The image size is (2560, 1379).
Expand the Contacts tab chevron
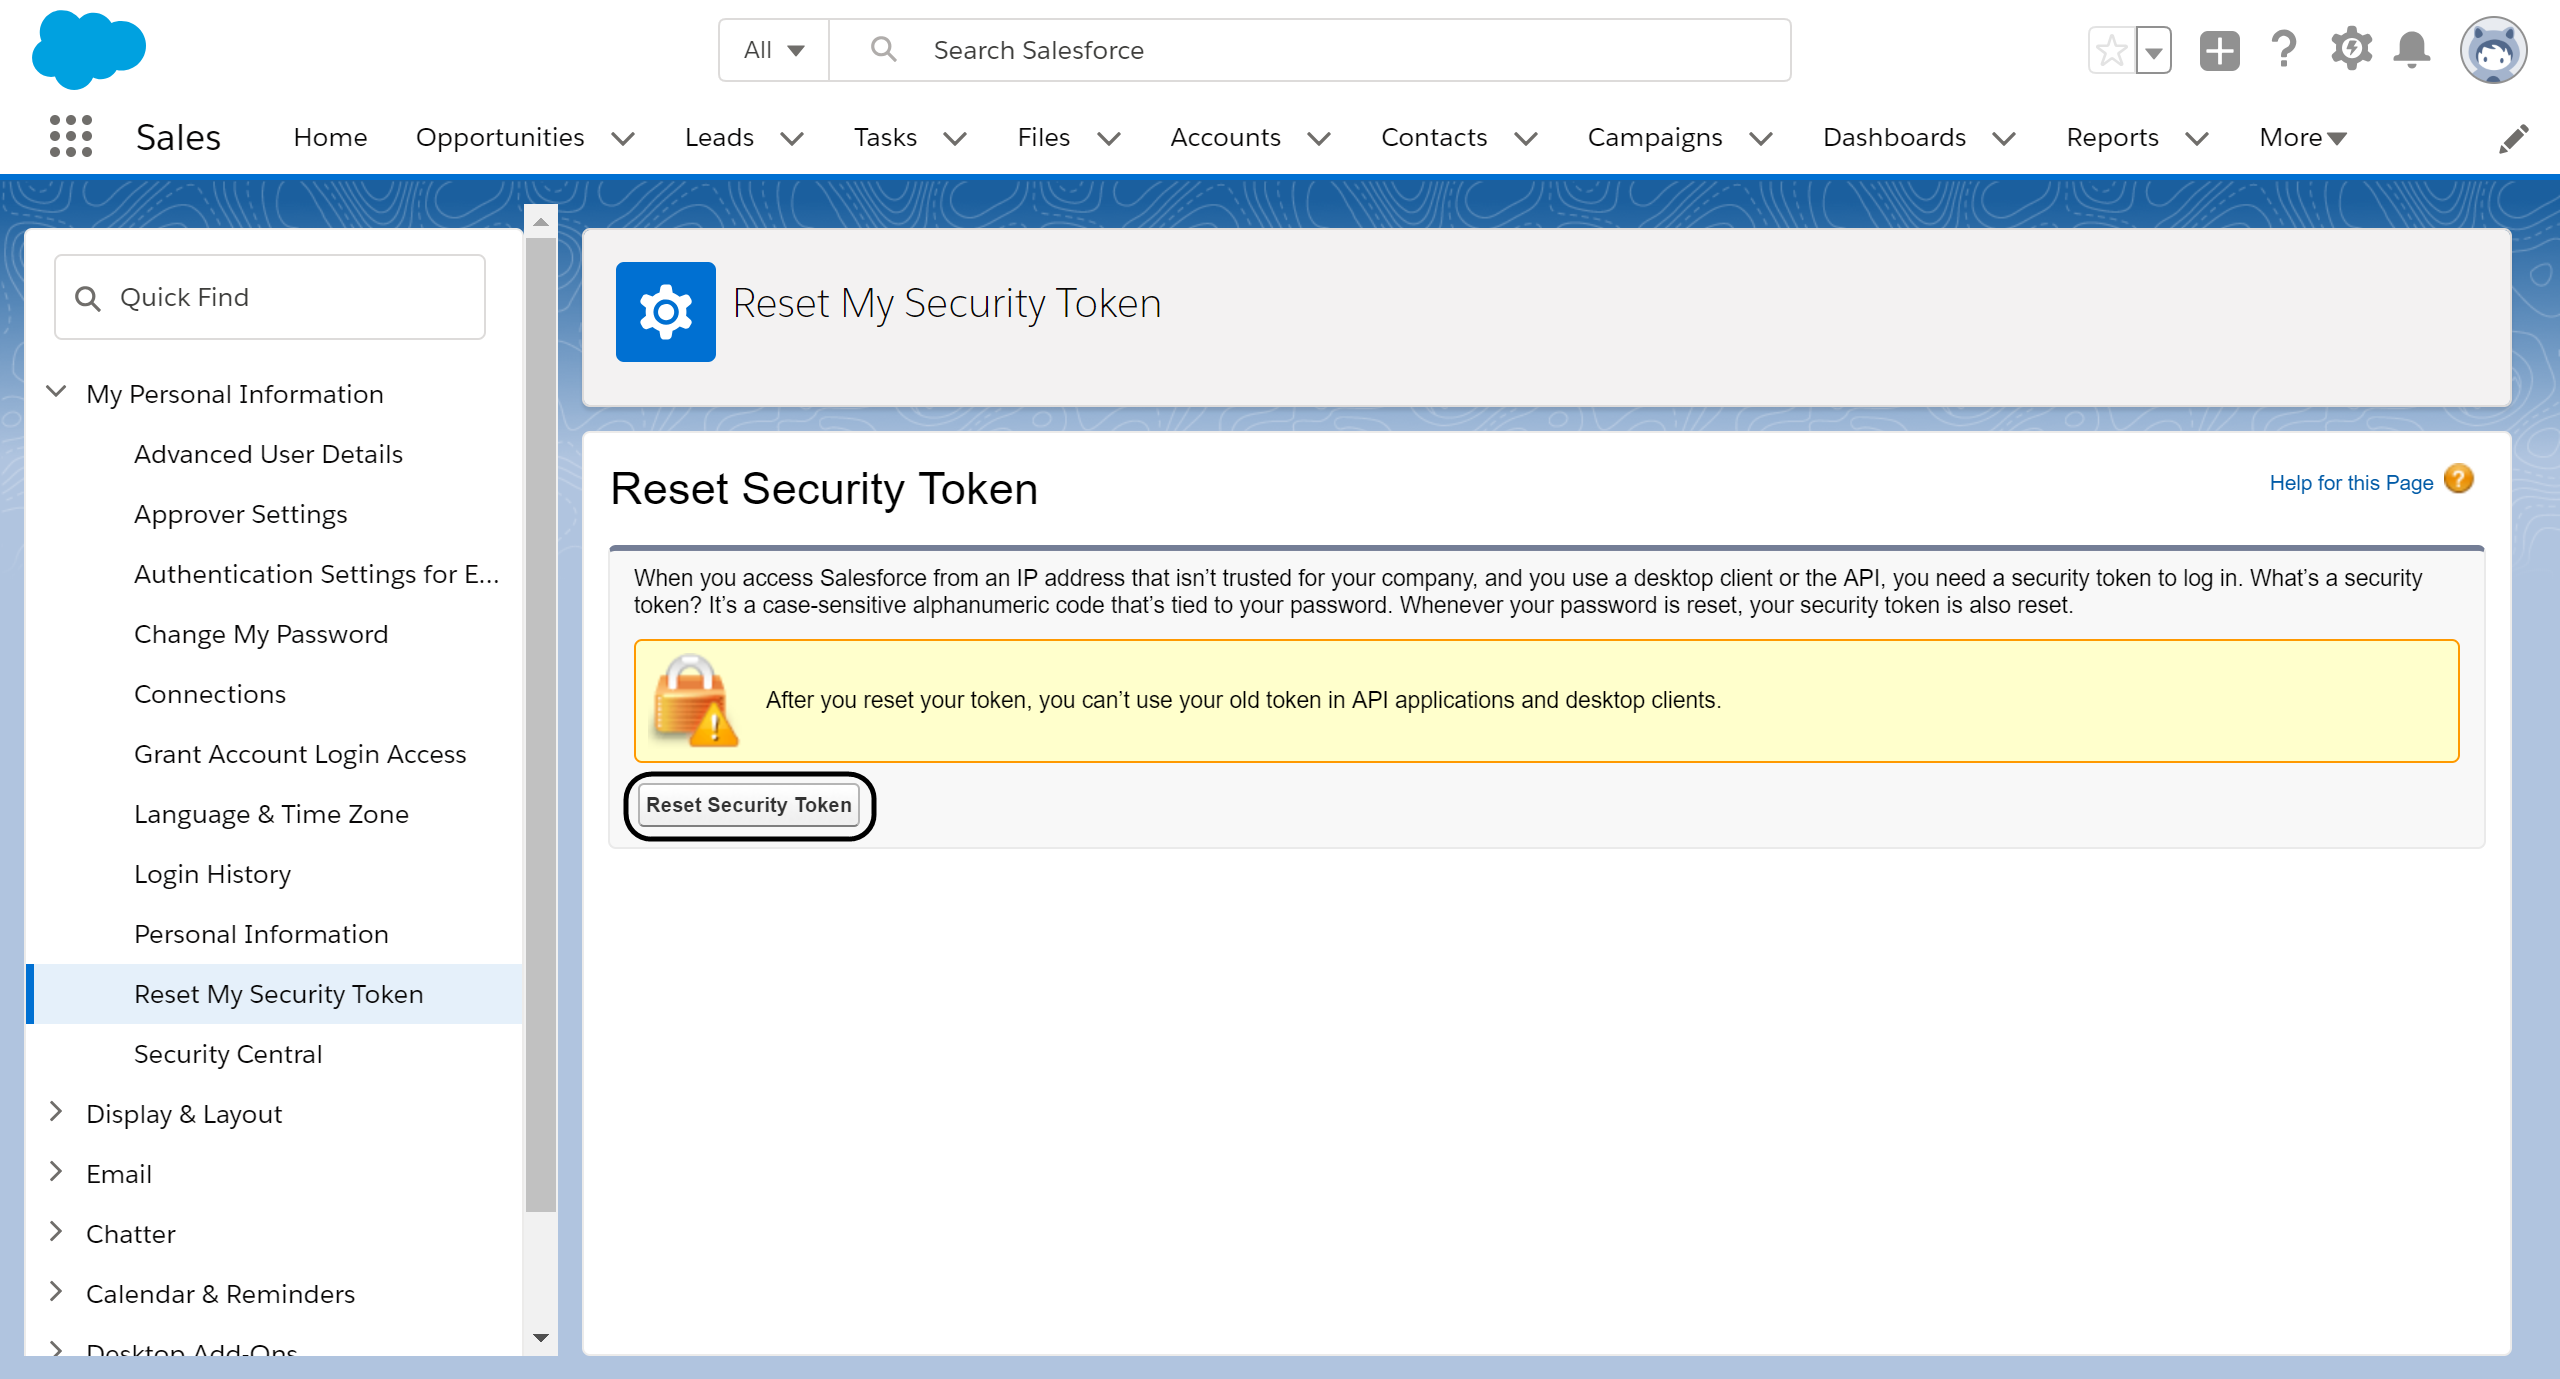1526,138
